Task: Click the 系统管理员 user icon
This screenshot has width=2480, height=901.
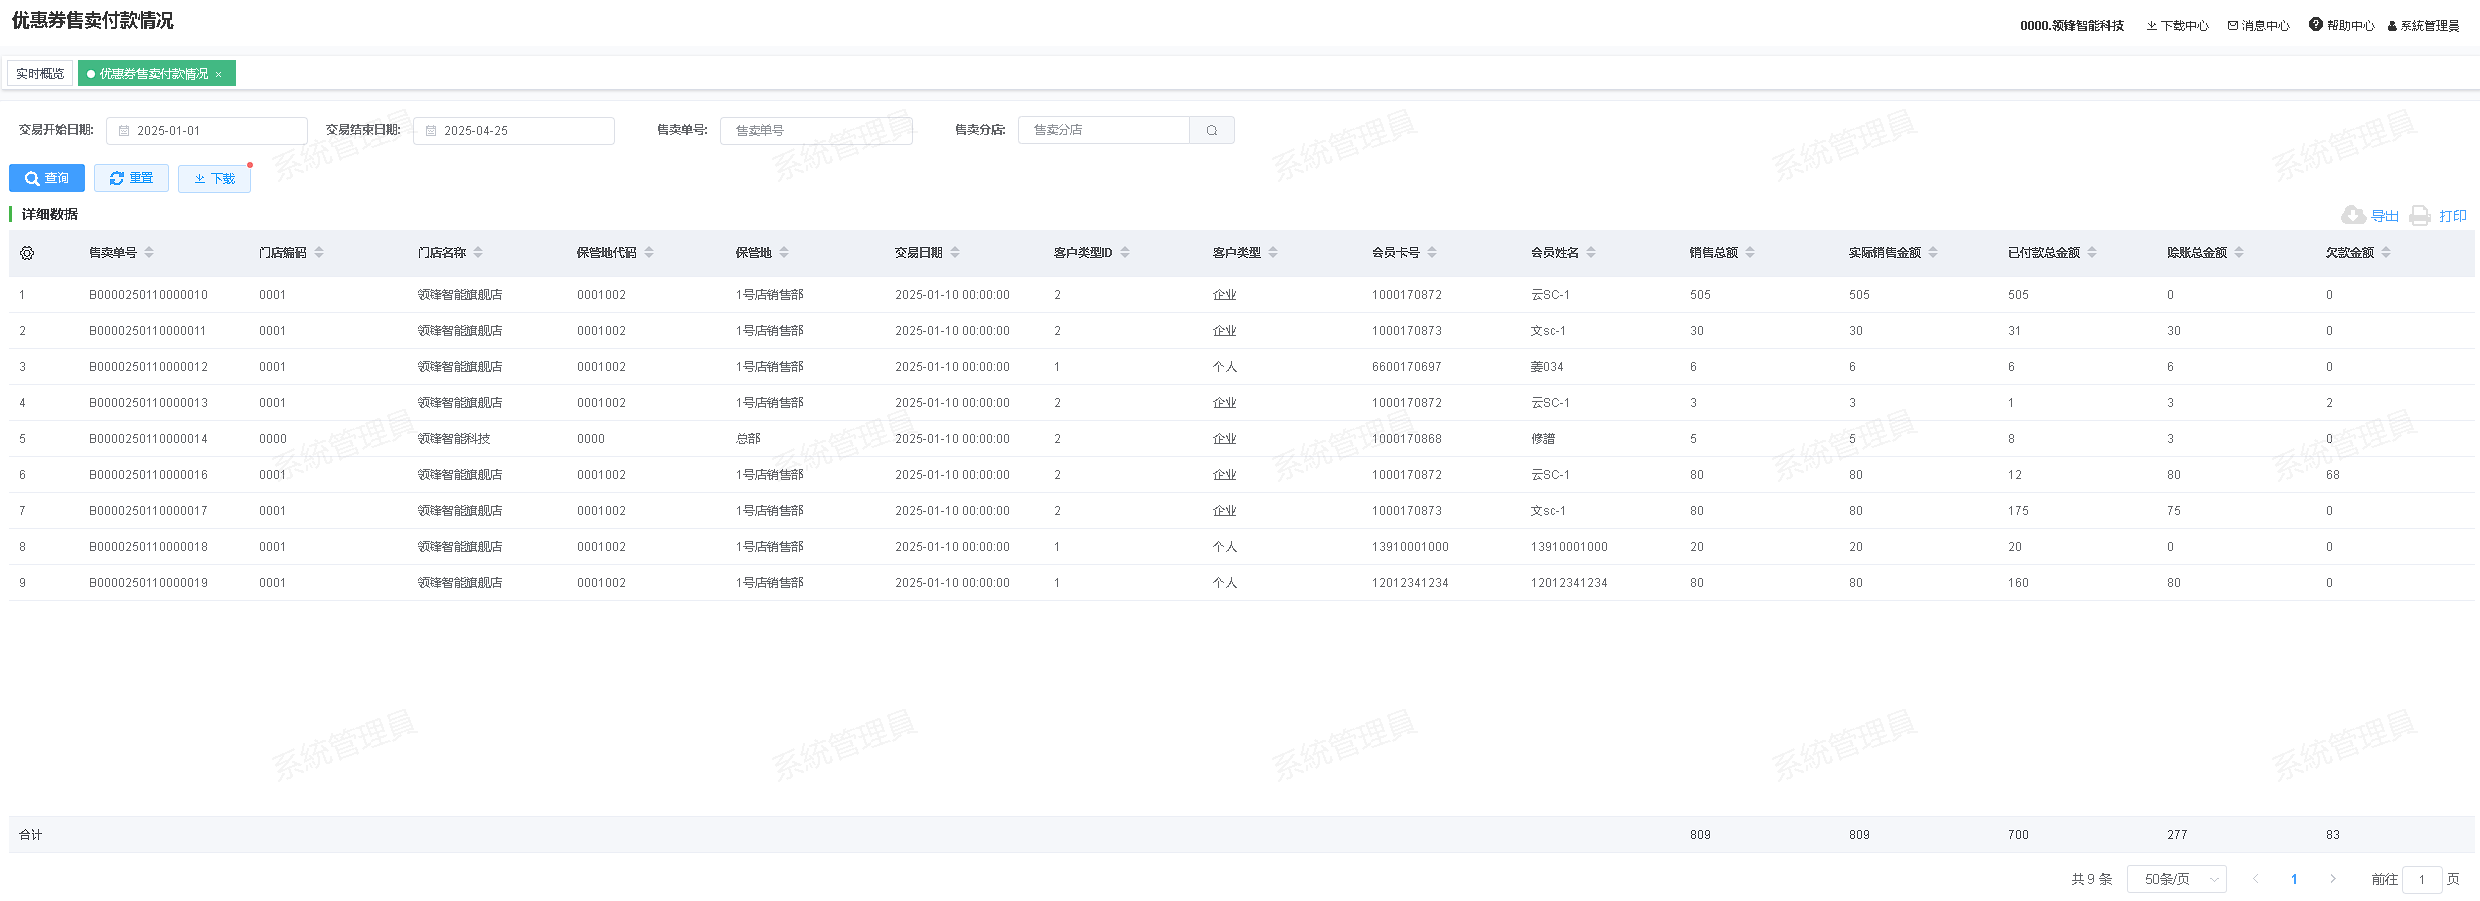Action: (2392, 26)
